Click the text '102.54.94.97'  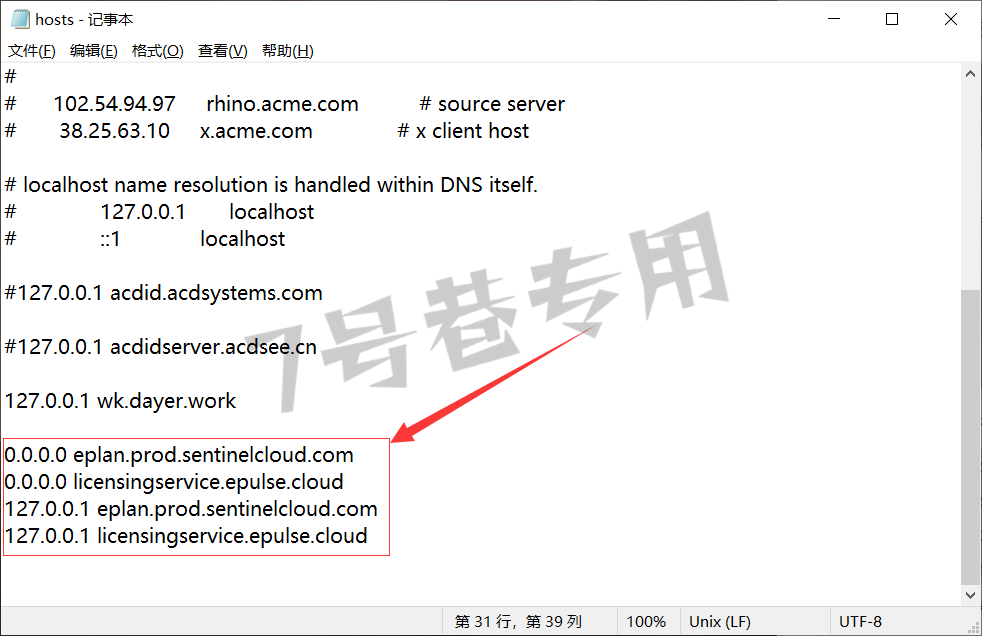[115, 104]
